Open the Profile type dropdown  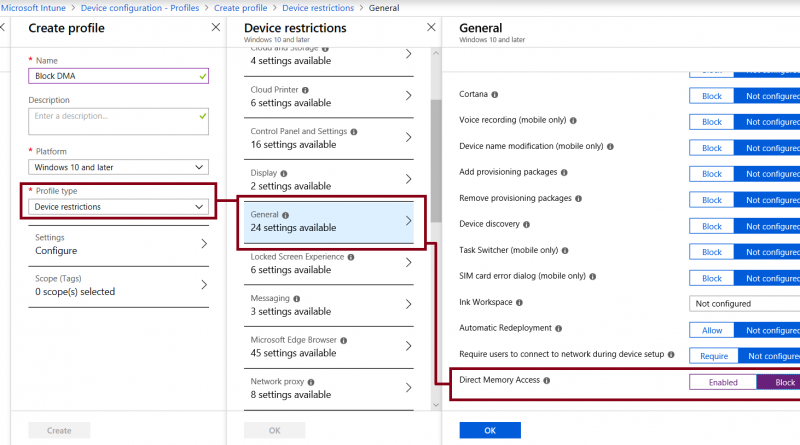(118, 207)
